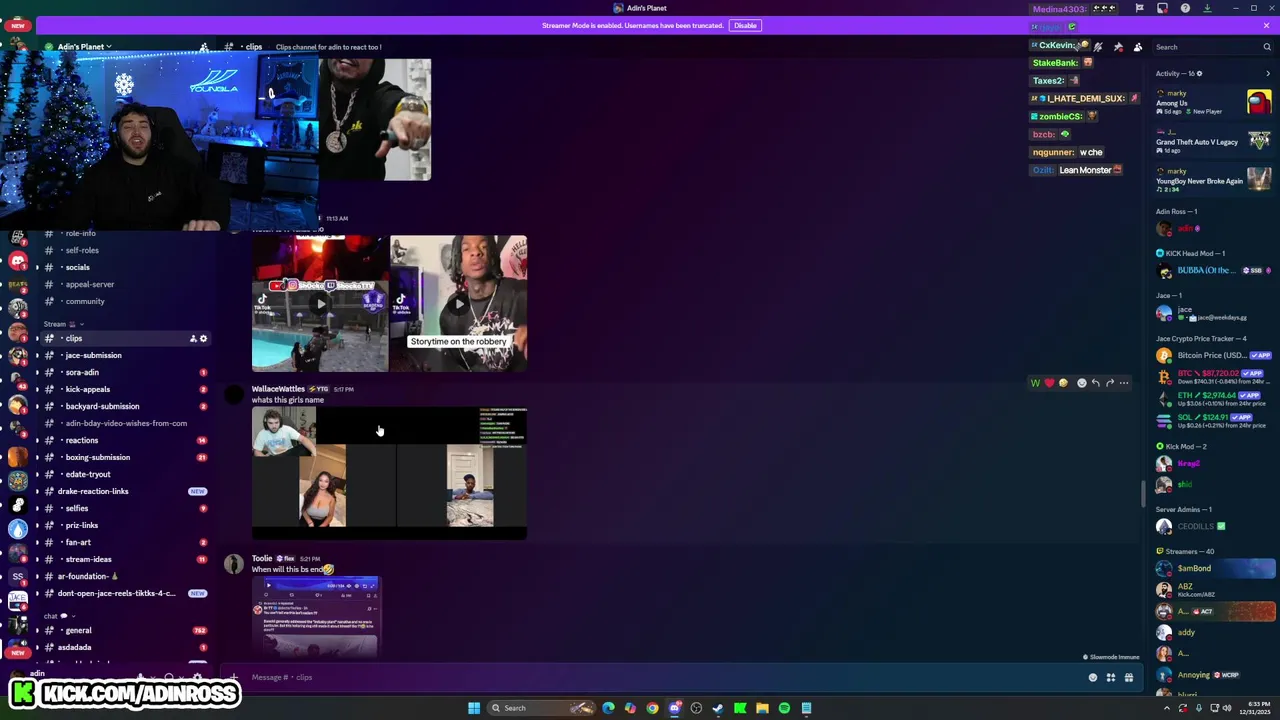1280x720 pixels.
Task: Open the Discord help question mark icon
Action: [1185, 8]
